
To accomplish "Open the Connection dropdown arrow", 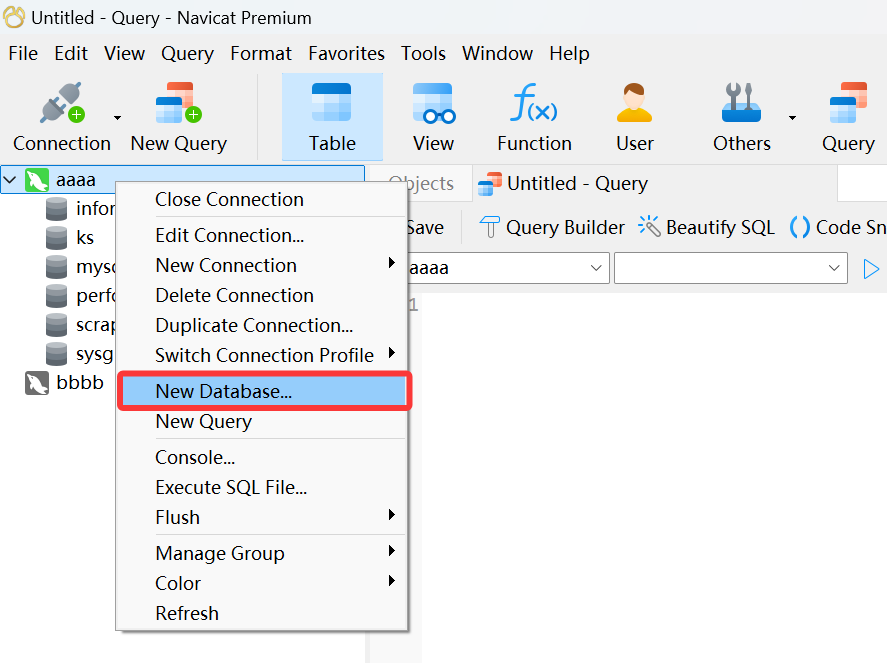I will point(117,118).
